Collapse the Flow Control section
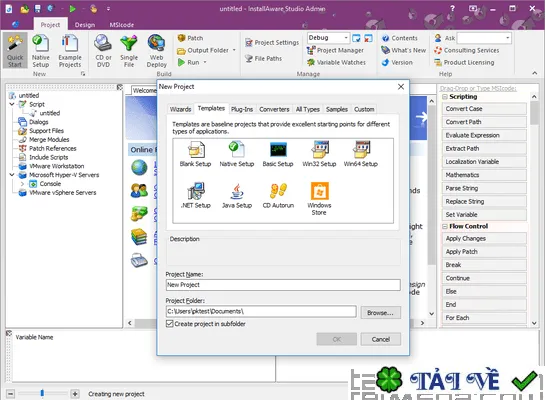545x400 pixels. (x=445, y=227)
